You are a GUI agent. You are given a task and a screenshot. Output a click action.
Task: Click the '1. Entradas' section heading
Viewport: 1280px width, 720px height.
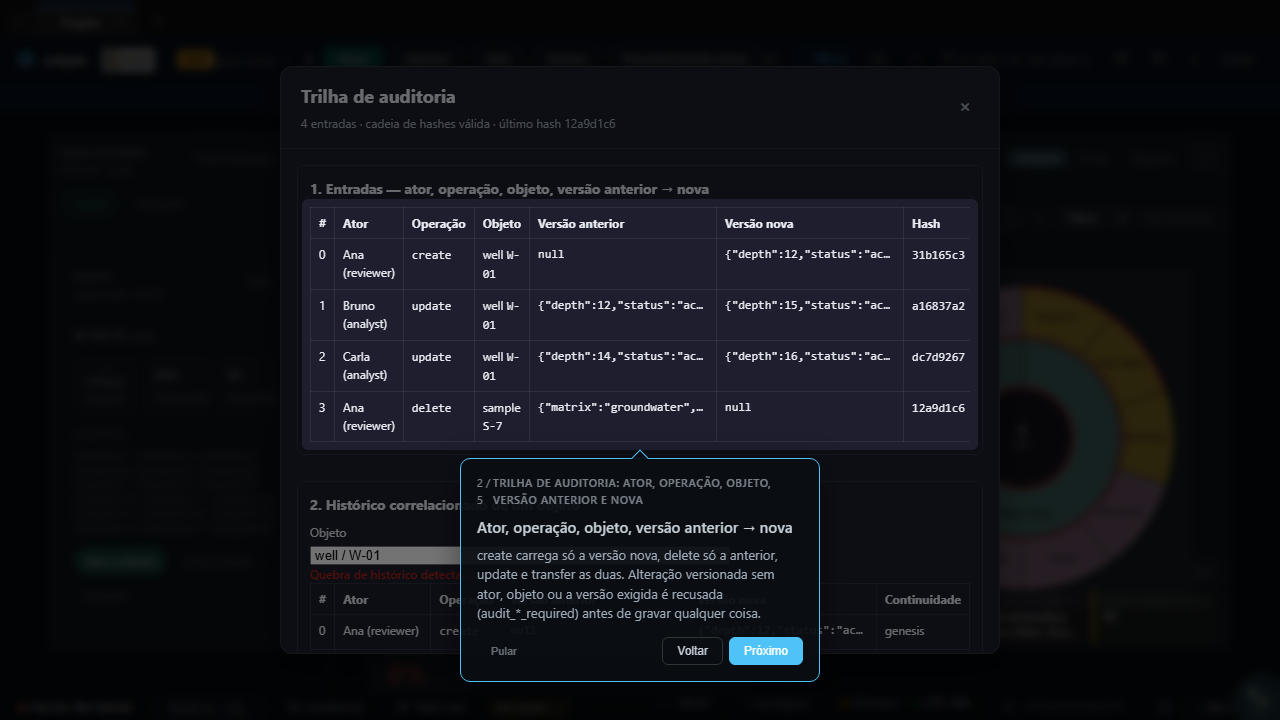pyautogui.click(x=510, y=189)
